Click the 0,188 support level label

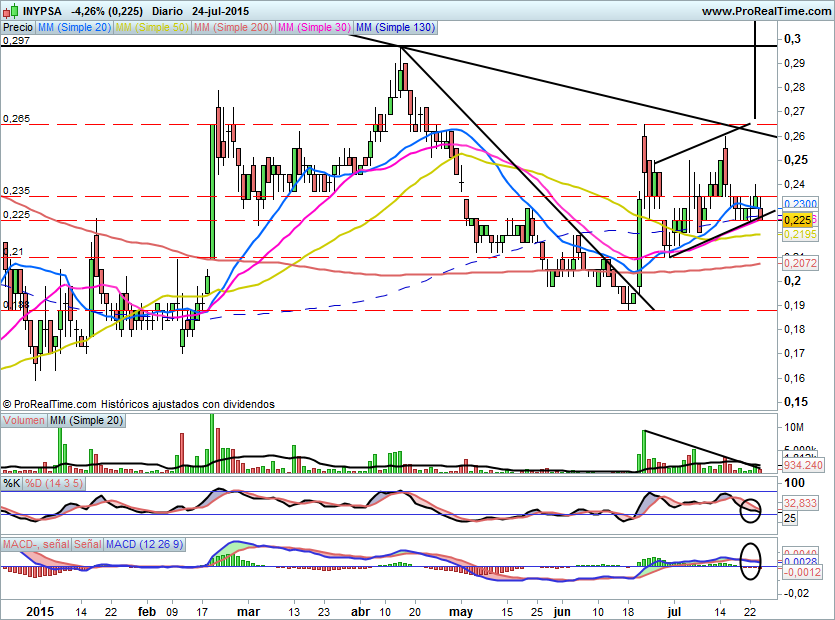16,305
